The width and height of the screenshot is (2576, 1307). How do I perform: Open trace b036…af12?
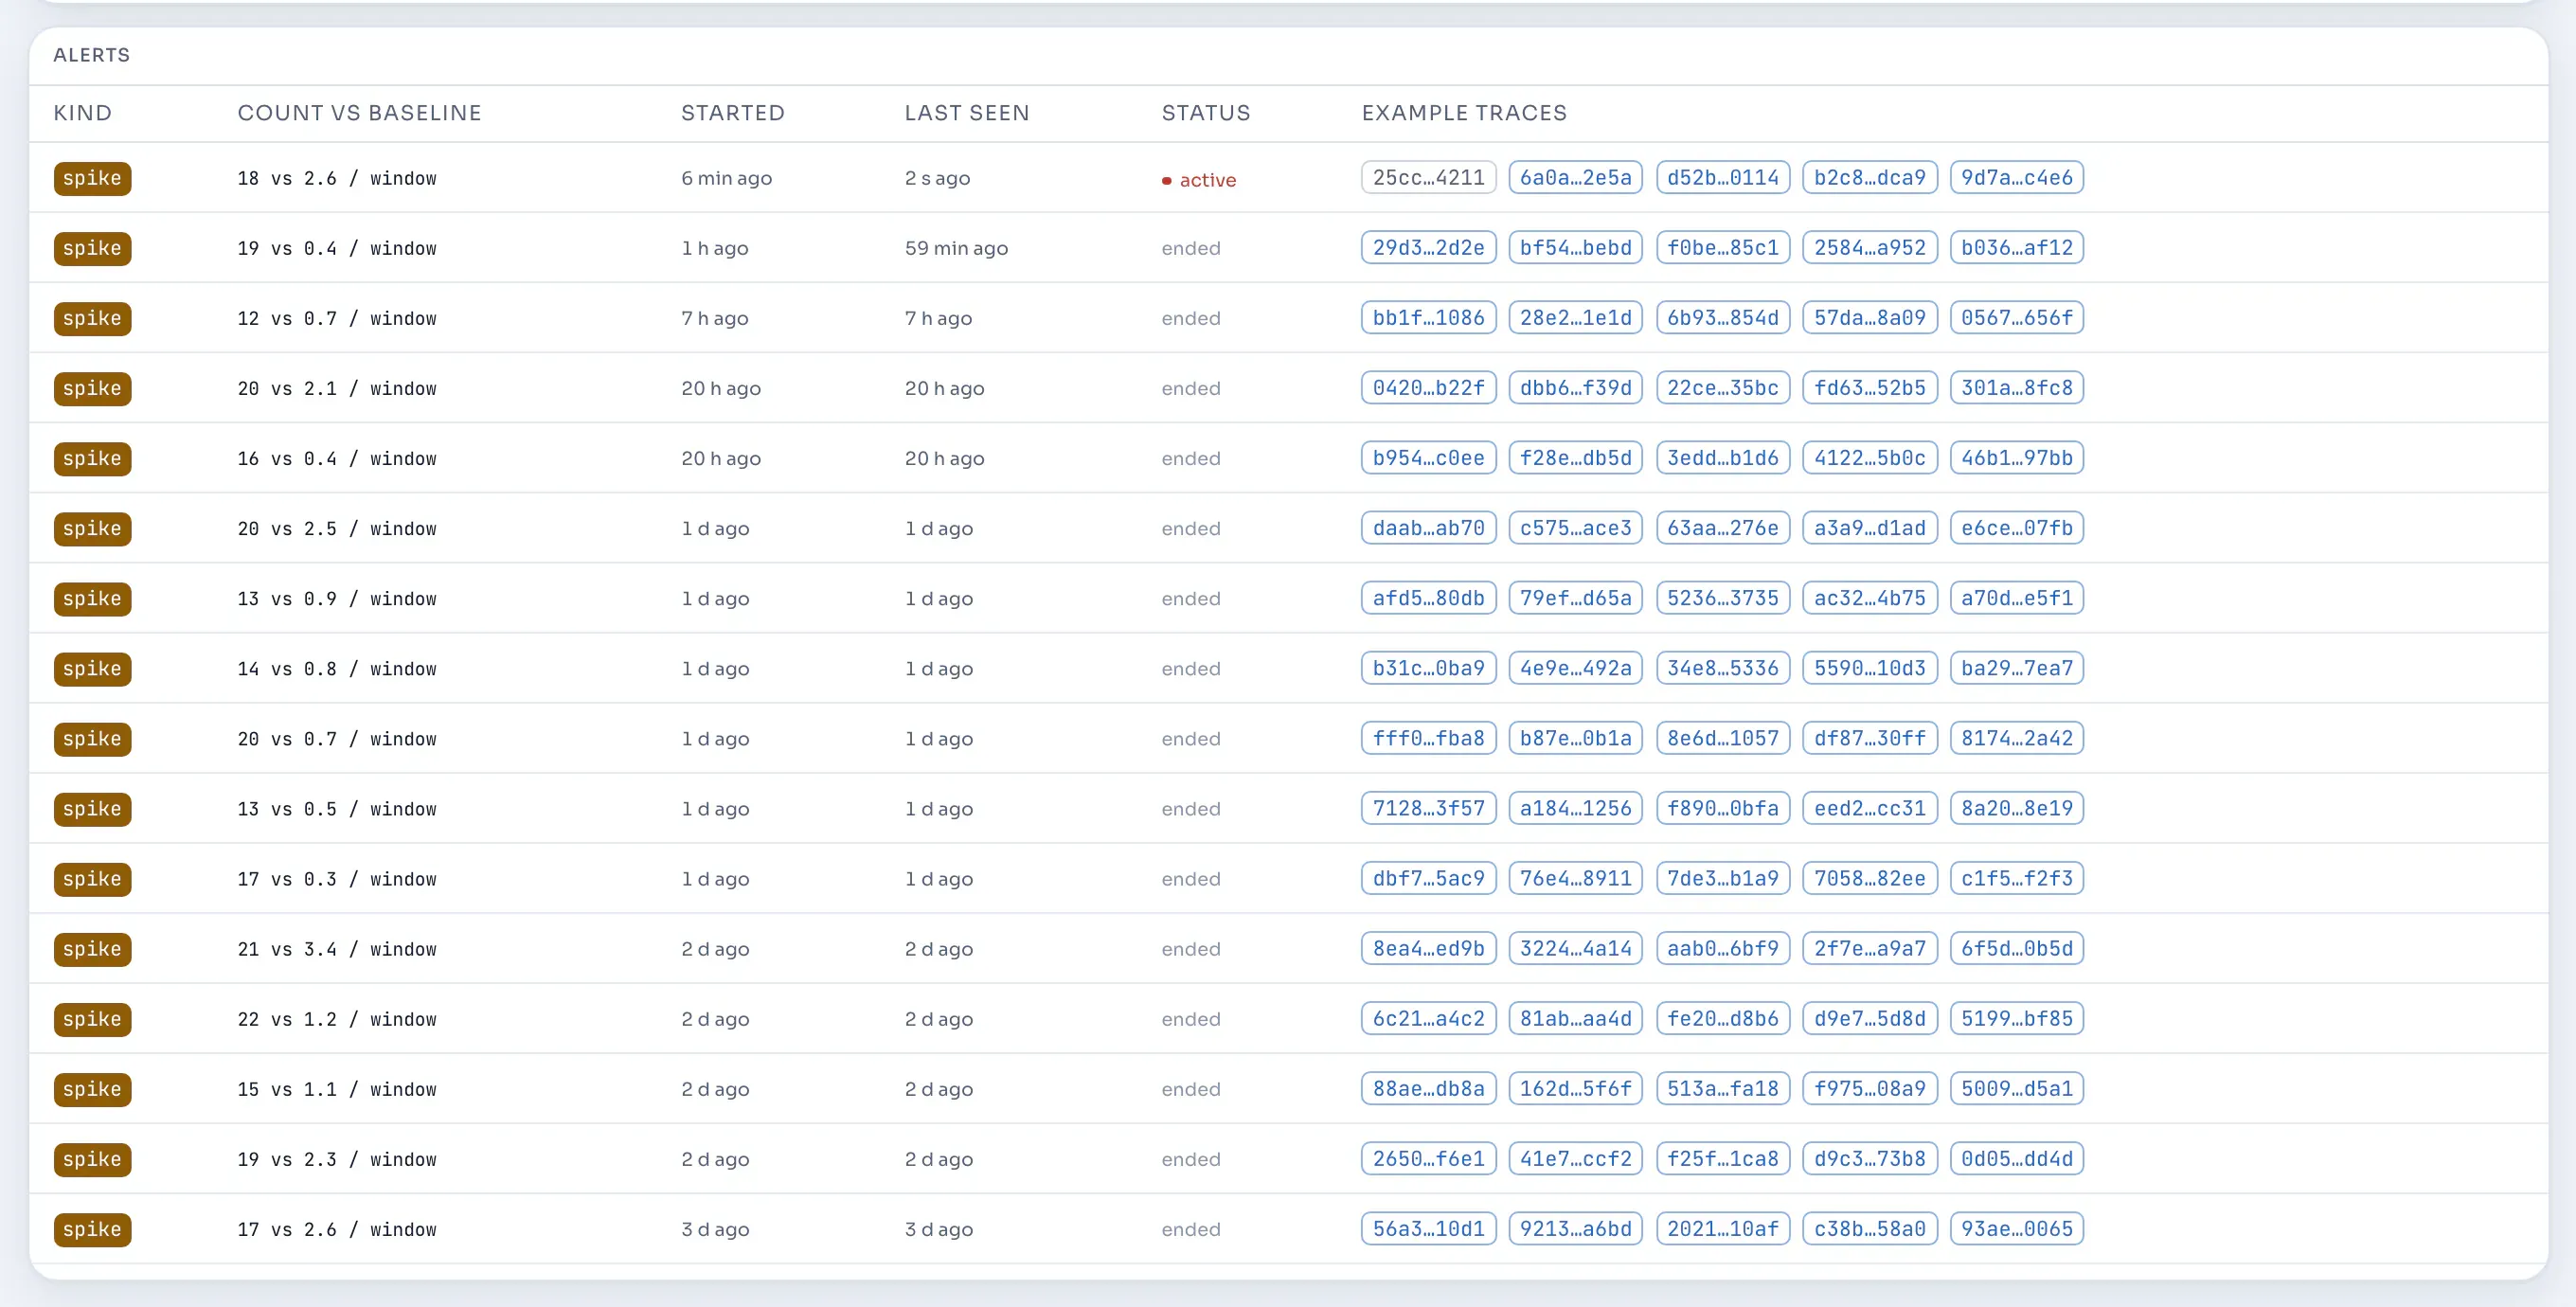2016,248
